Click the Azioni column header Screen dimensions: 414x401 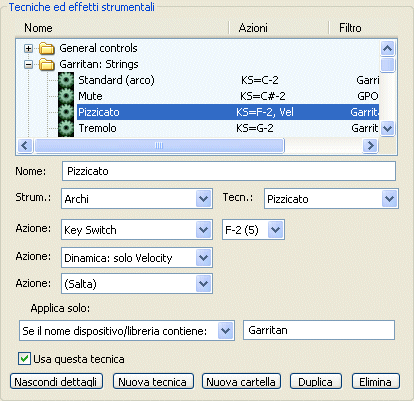253,28
